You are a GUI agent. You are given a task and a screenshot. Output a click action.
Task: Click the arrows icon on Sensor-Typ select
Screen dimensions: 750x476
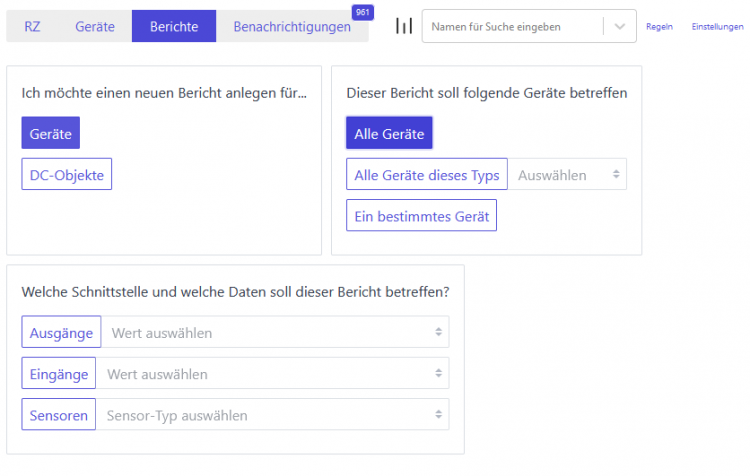(438, 414)
